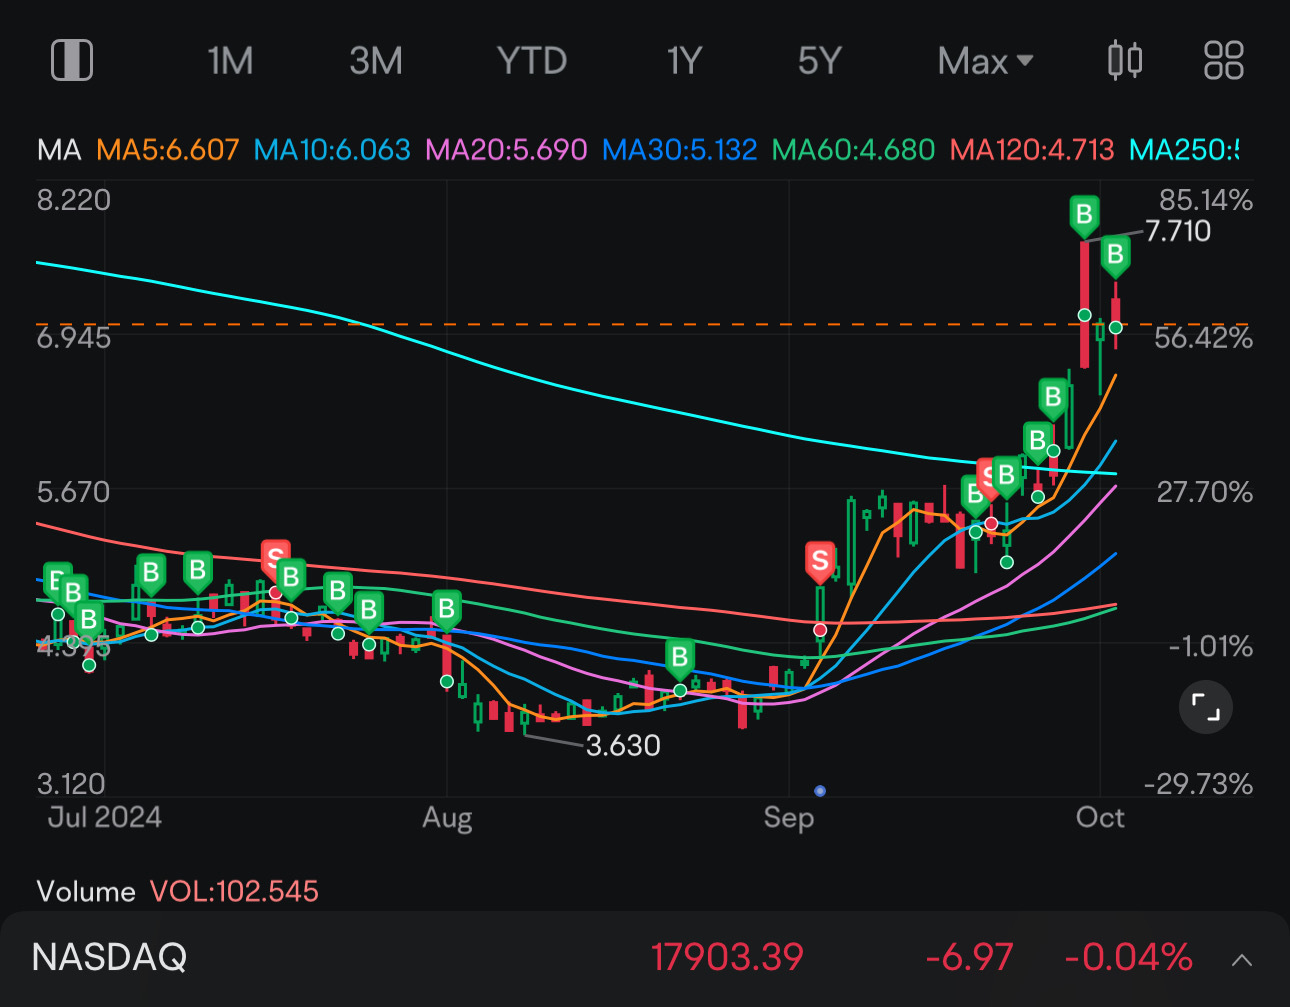Tap the Sep date axis label

[789, 818]
